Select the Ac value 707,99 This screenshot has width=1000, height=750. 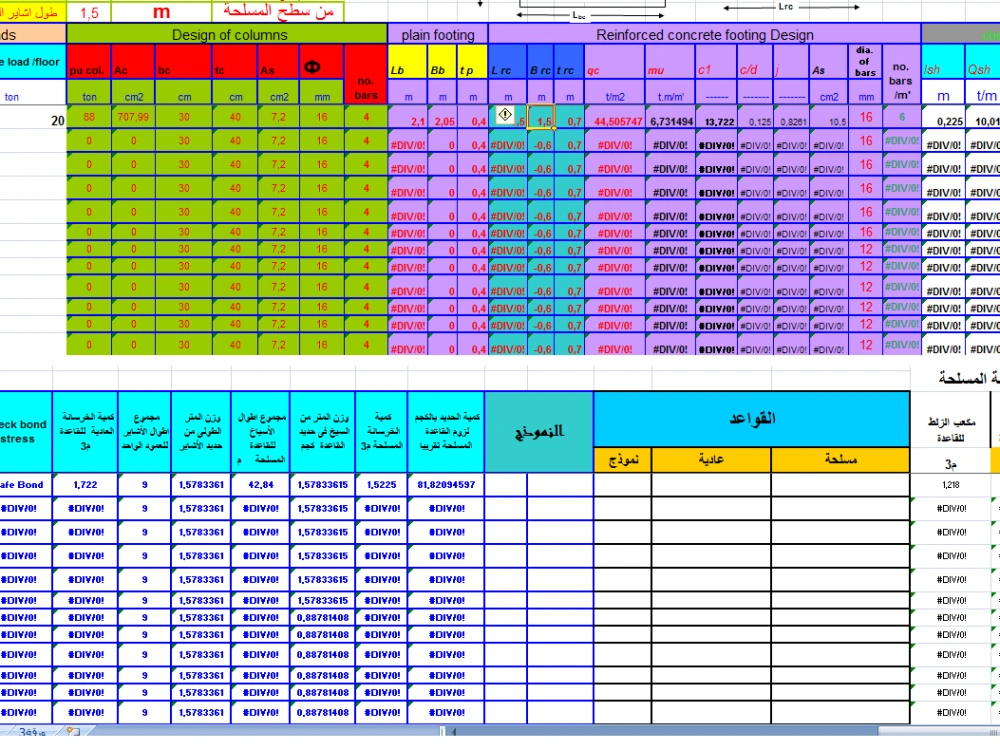[133, 117]
